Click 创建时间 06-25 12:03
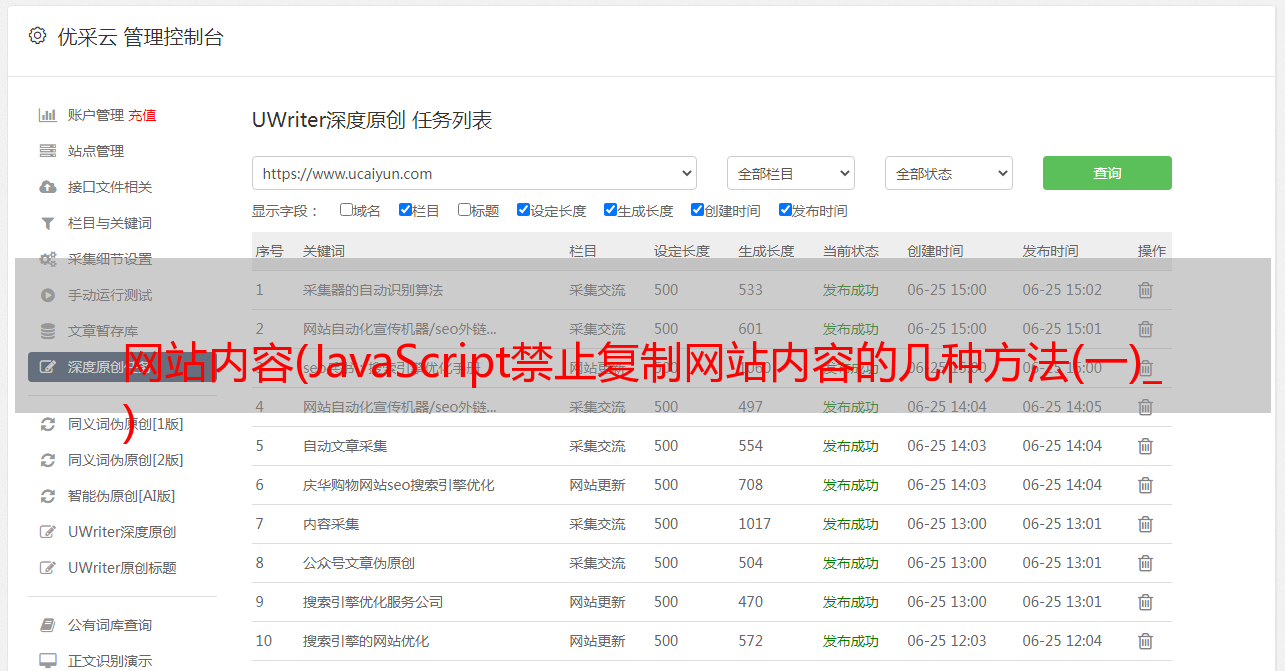 (x=947, y=641)
